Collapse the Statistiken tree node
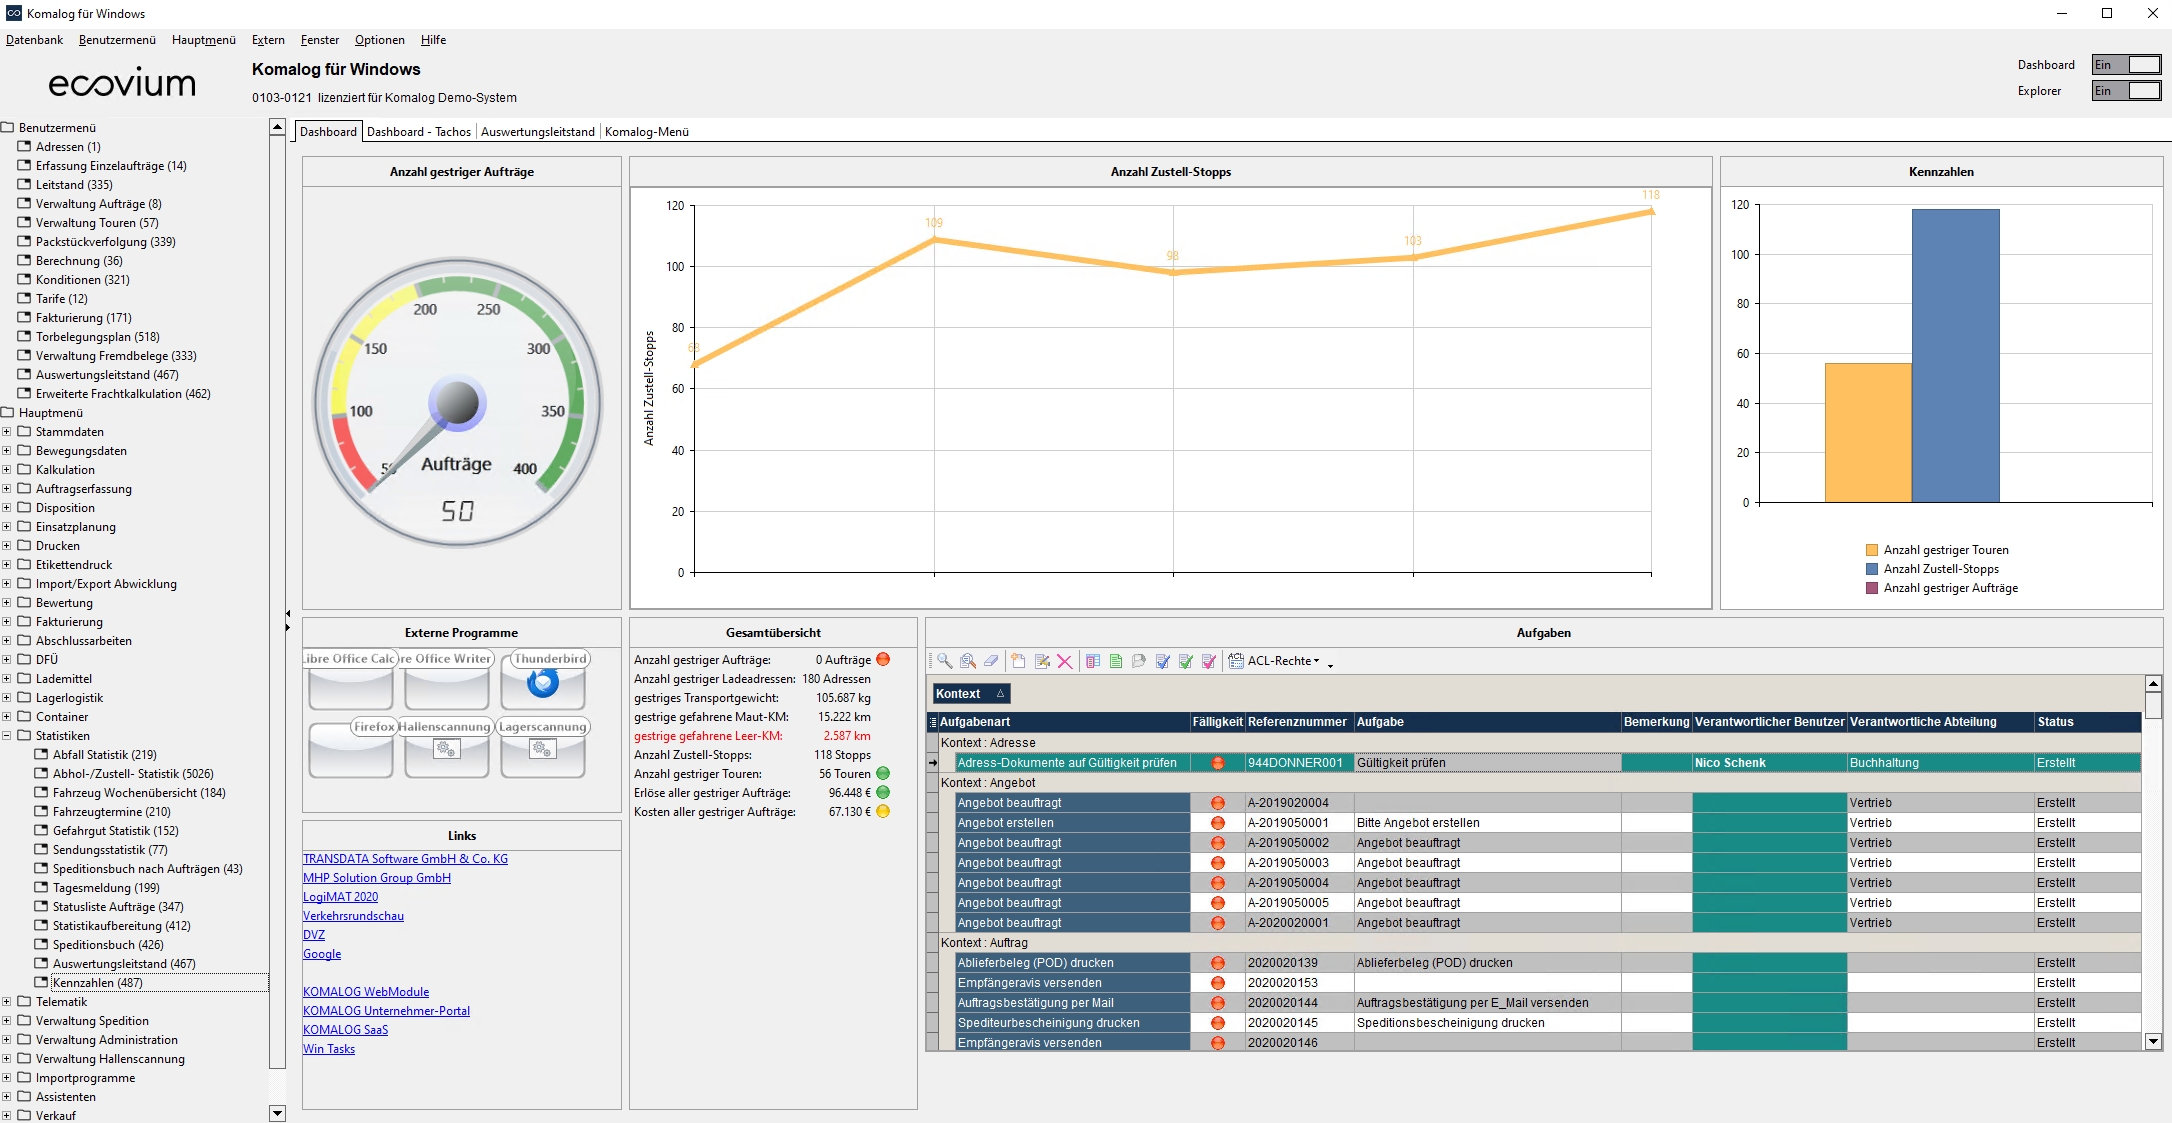This screenshot has height=1123, width=2172. click(x=7, y=736)
